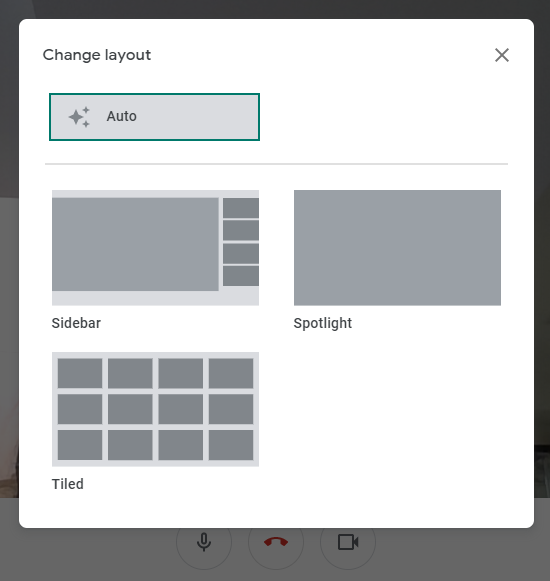Click the Auto text label

(122, 116)
